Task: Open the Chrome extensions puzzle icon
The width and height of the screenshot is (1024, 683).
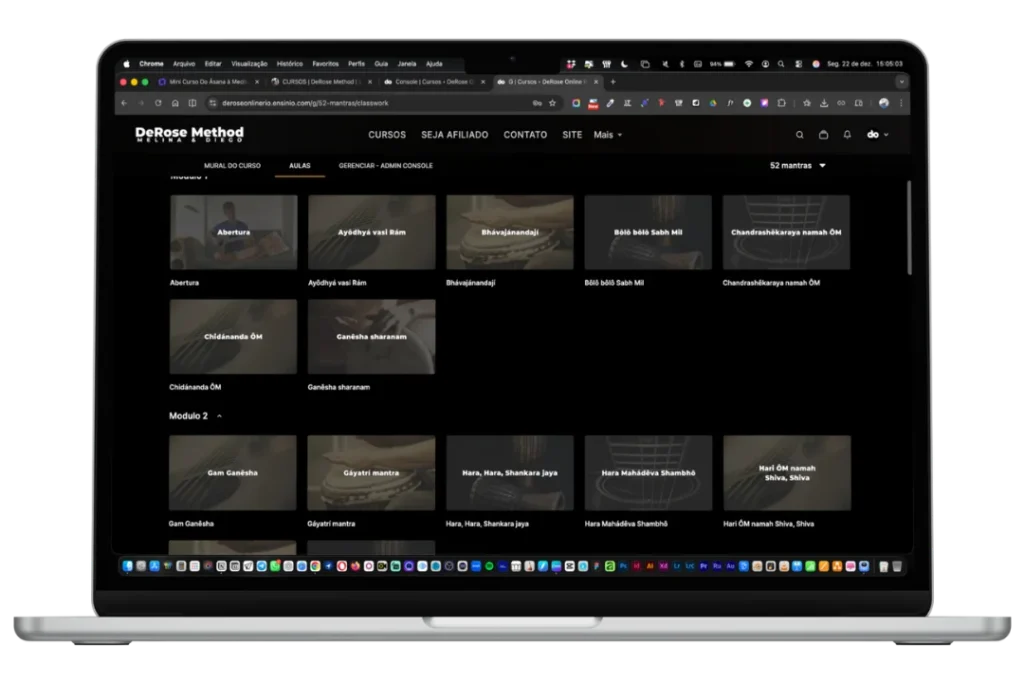Action: (x=781, y=103)
